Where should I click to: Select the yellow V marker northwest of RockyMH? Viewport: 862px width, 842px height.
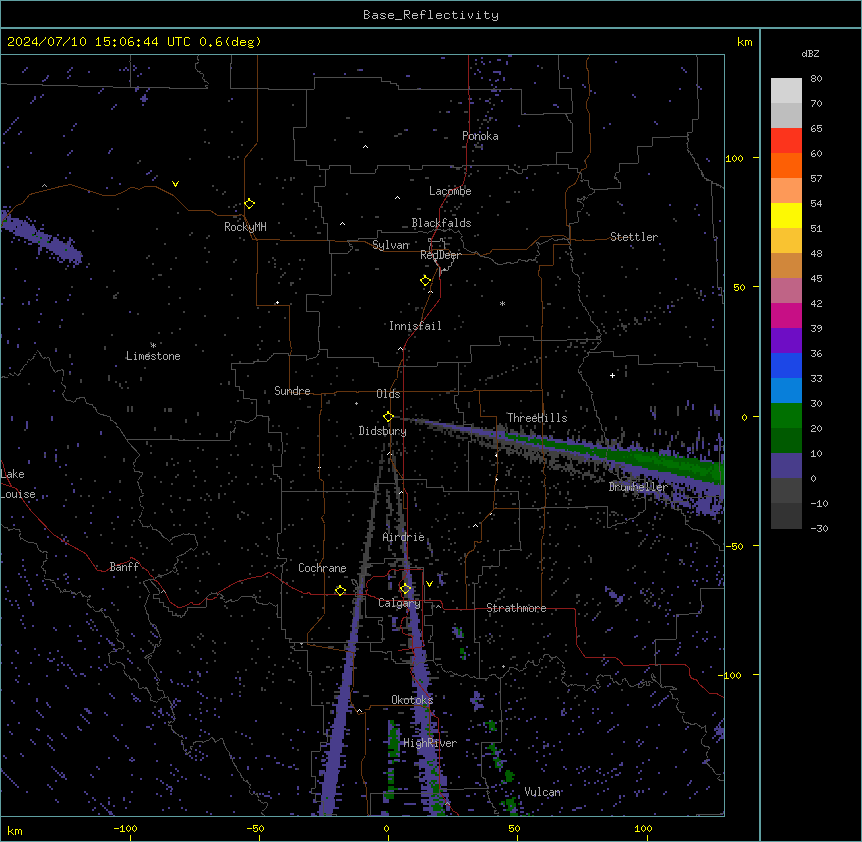[x=175, y=184]
